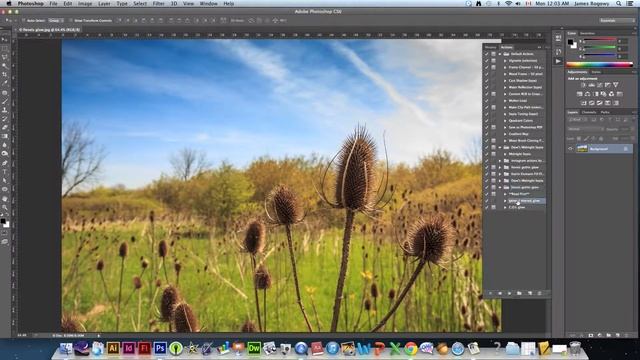Select the Crop tool in the toolbox

point(4,74)
